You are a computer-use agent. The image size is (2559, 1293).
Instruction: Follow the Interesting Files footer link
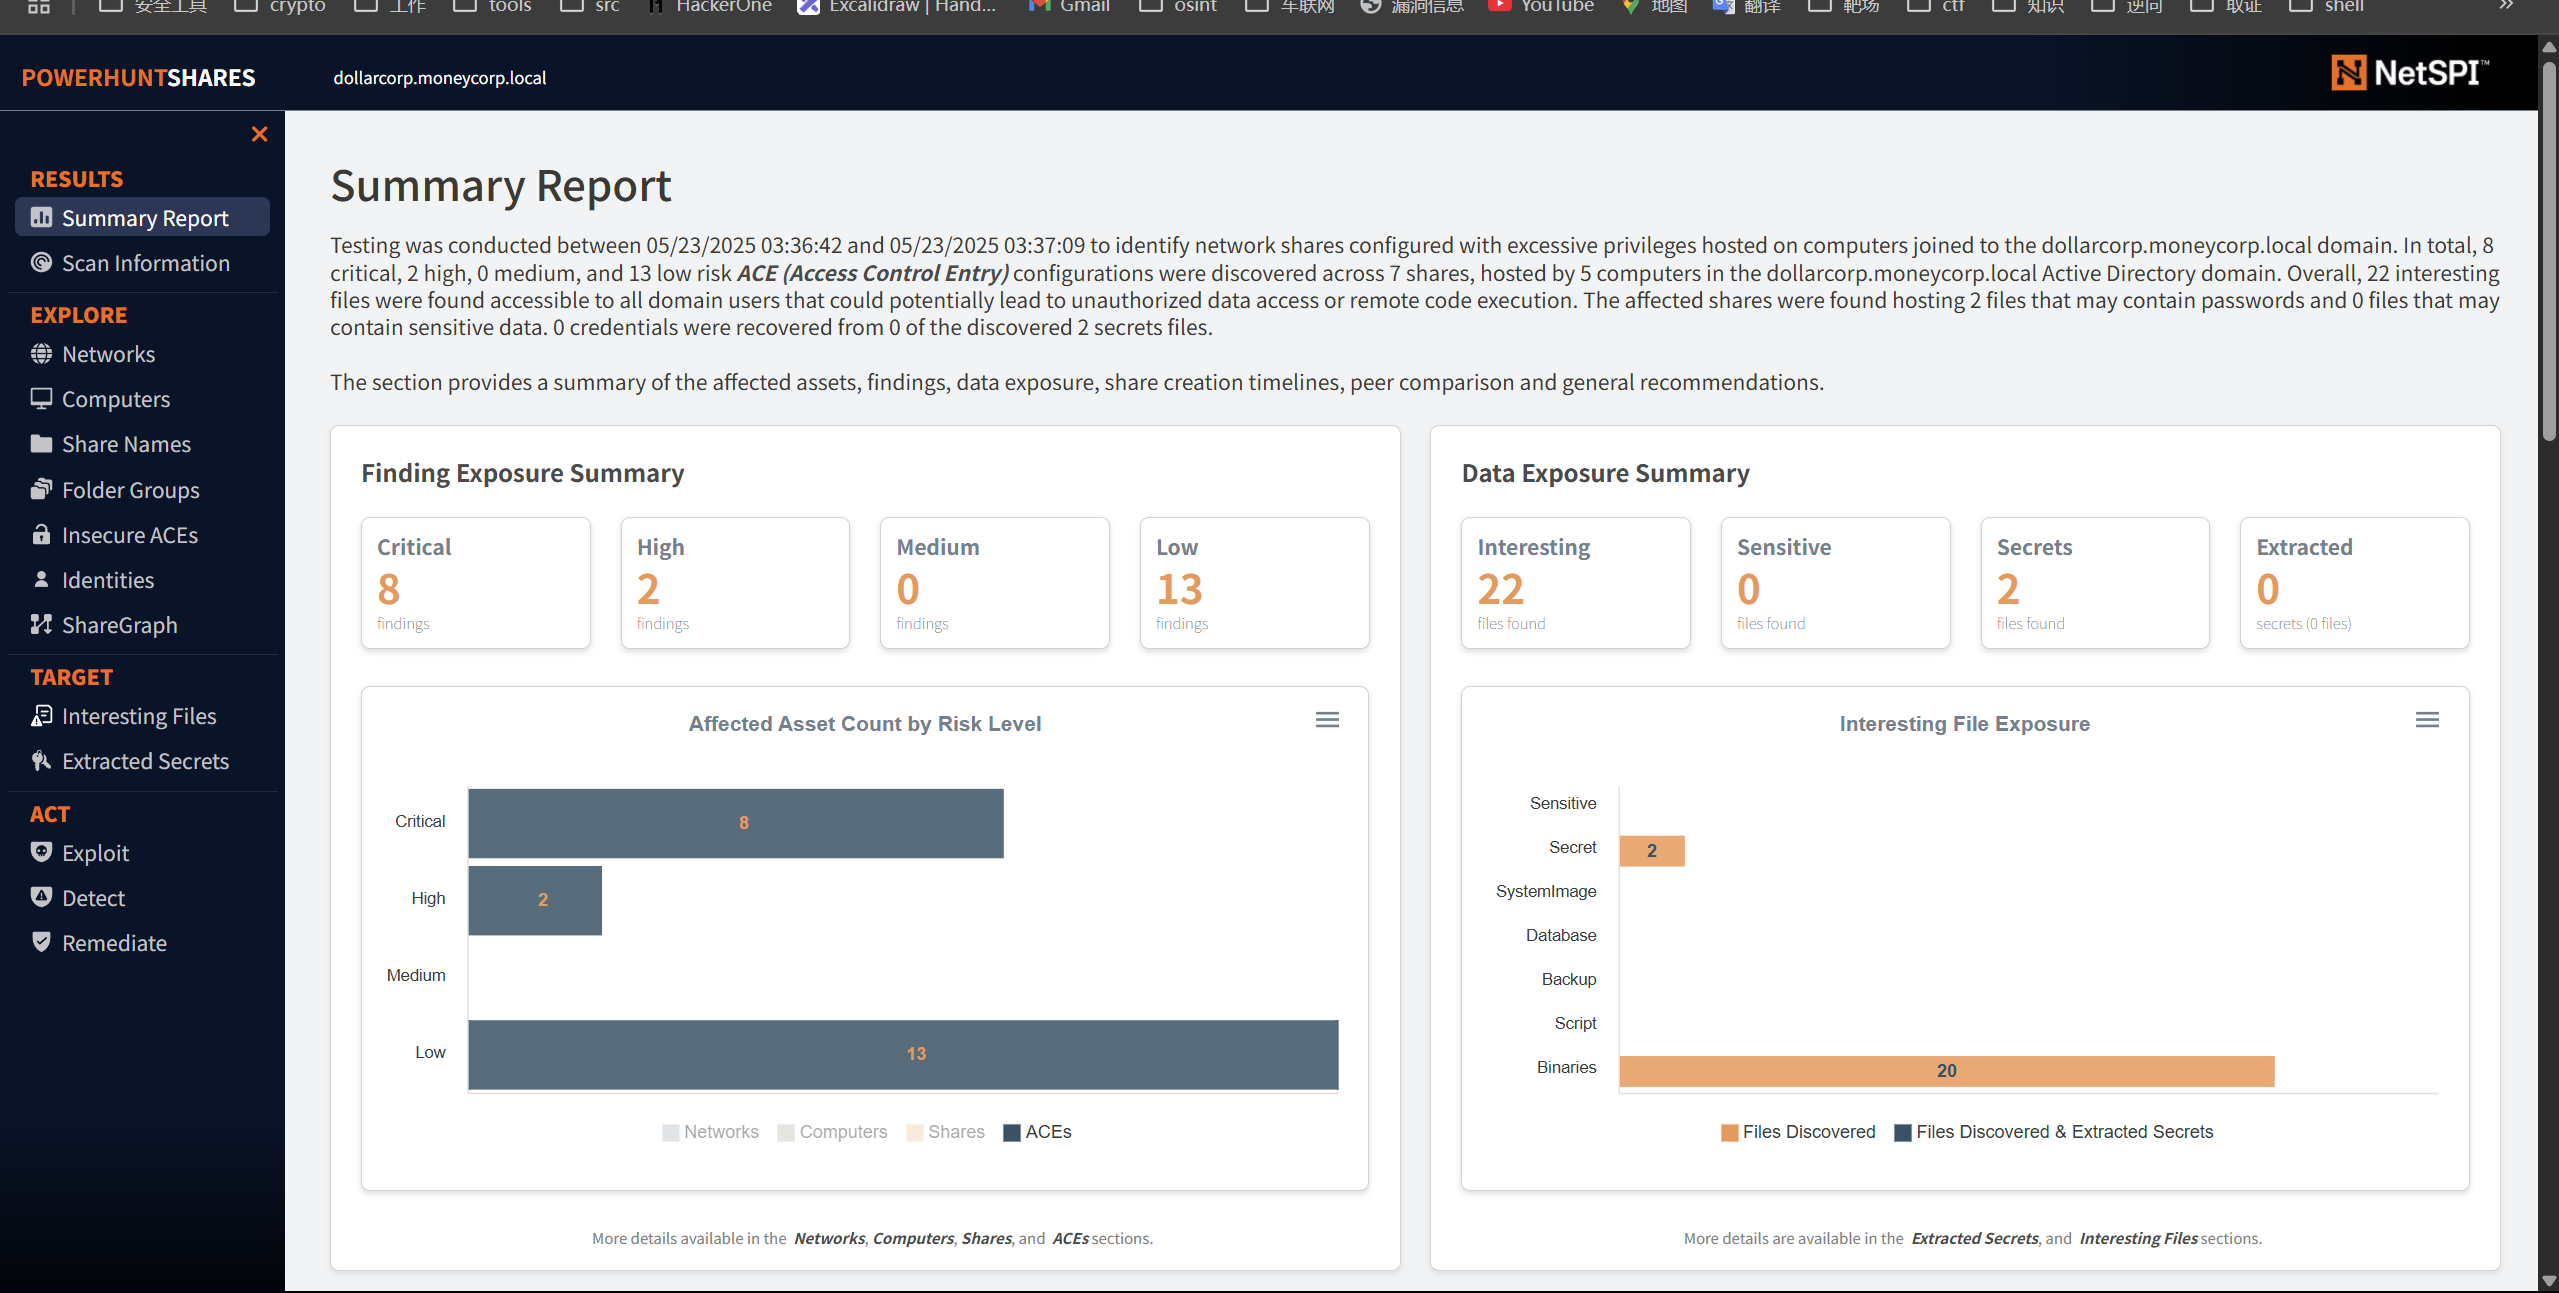pos(2139,1238)
